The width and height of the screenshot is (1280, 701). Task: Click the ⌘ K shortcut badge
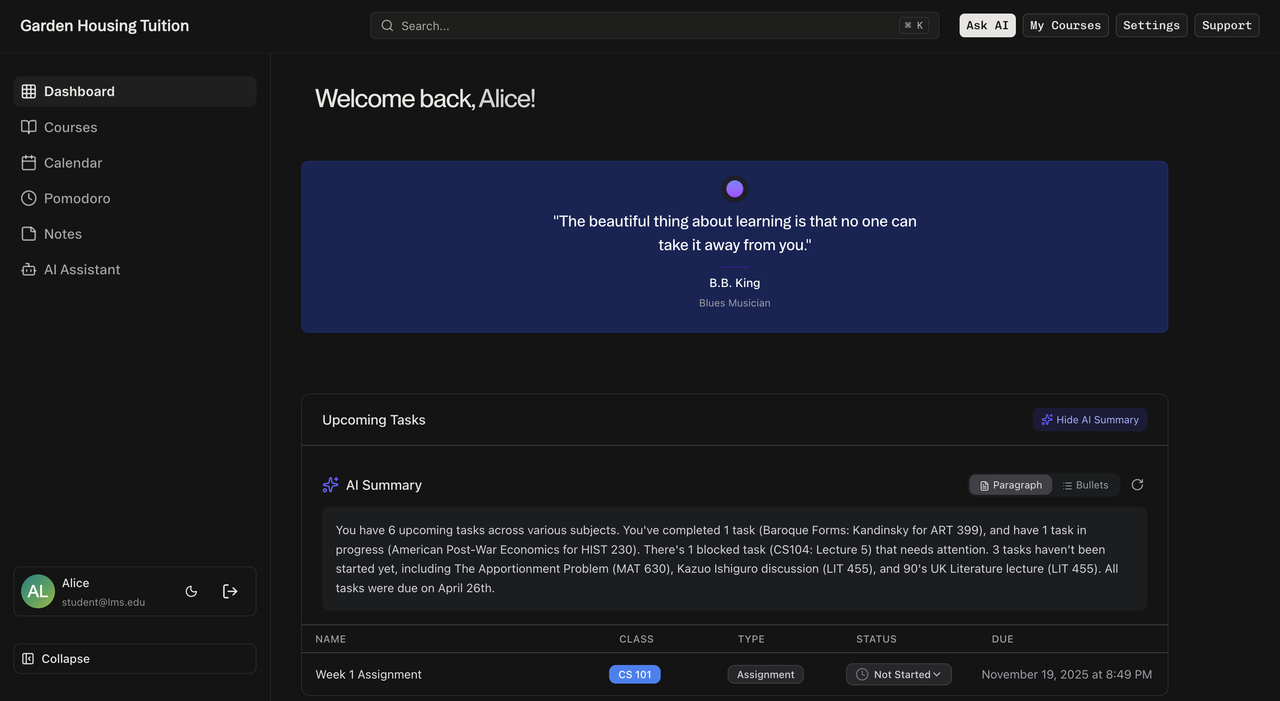point(914,26)
